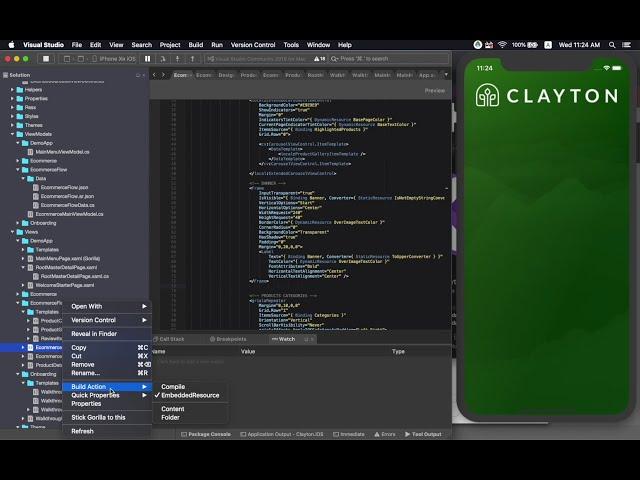Screen dimensions: 640x480
Task: Stop debugging with the square Stop button
Action: (x=46, y=59)
